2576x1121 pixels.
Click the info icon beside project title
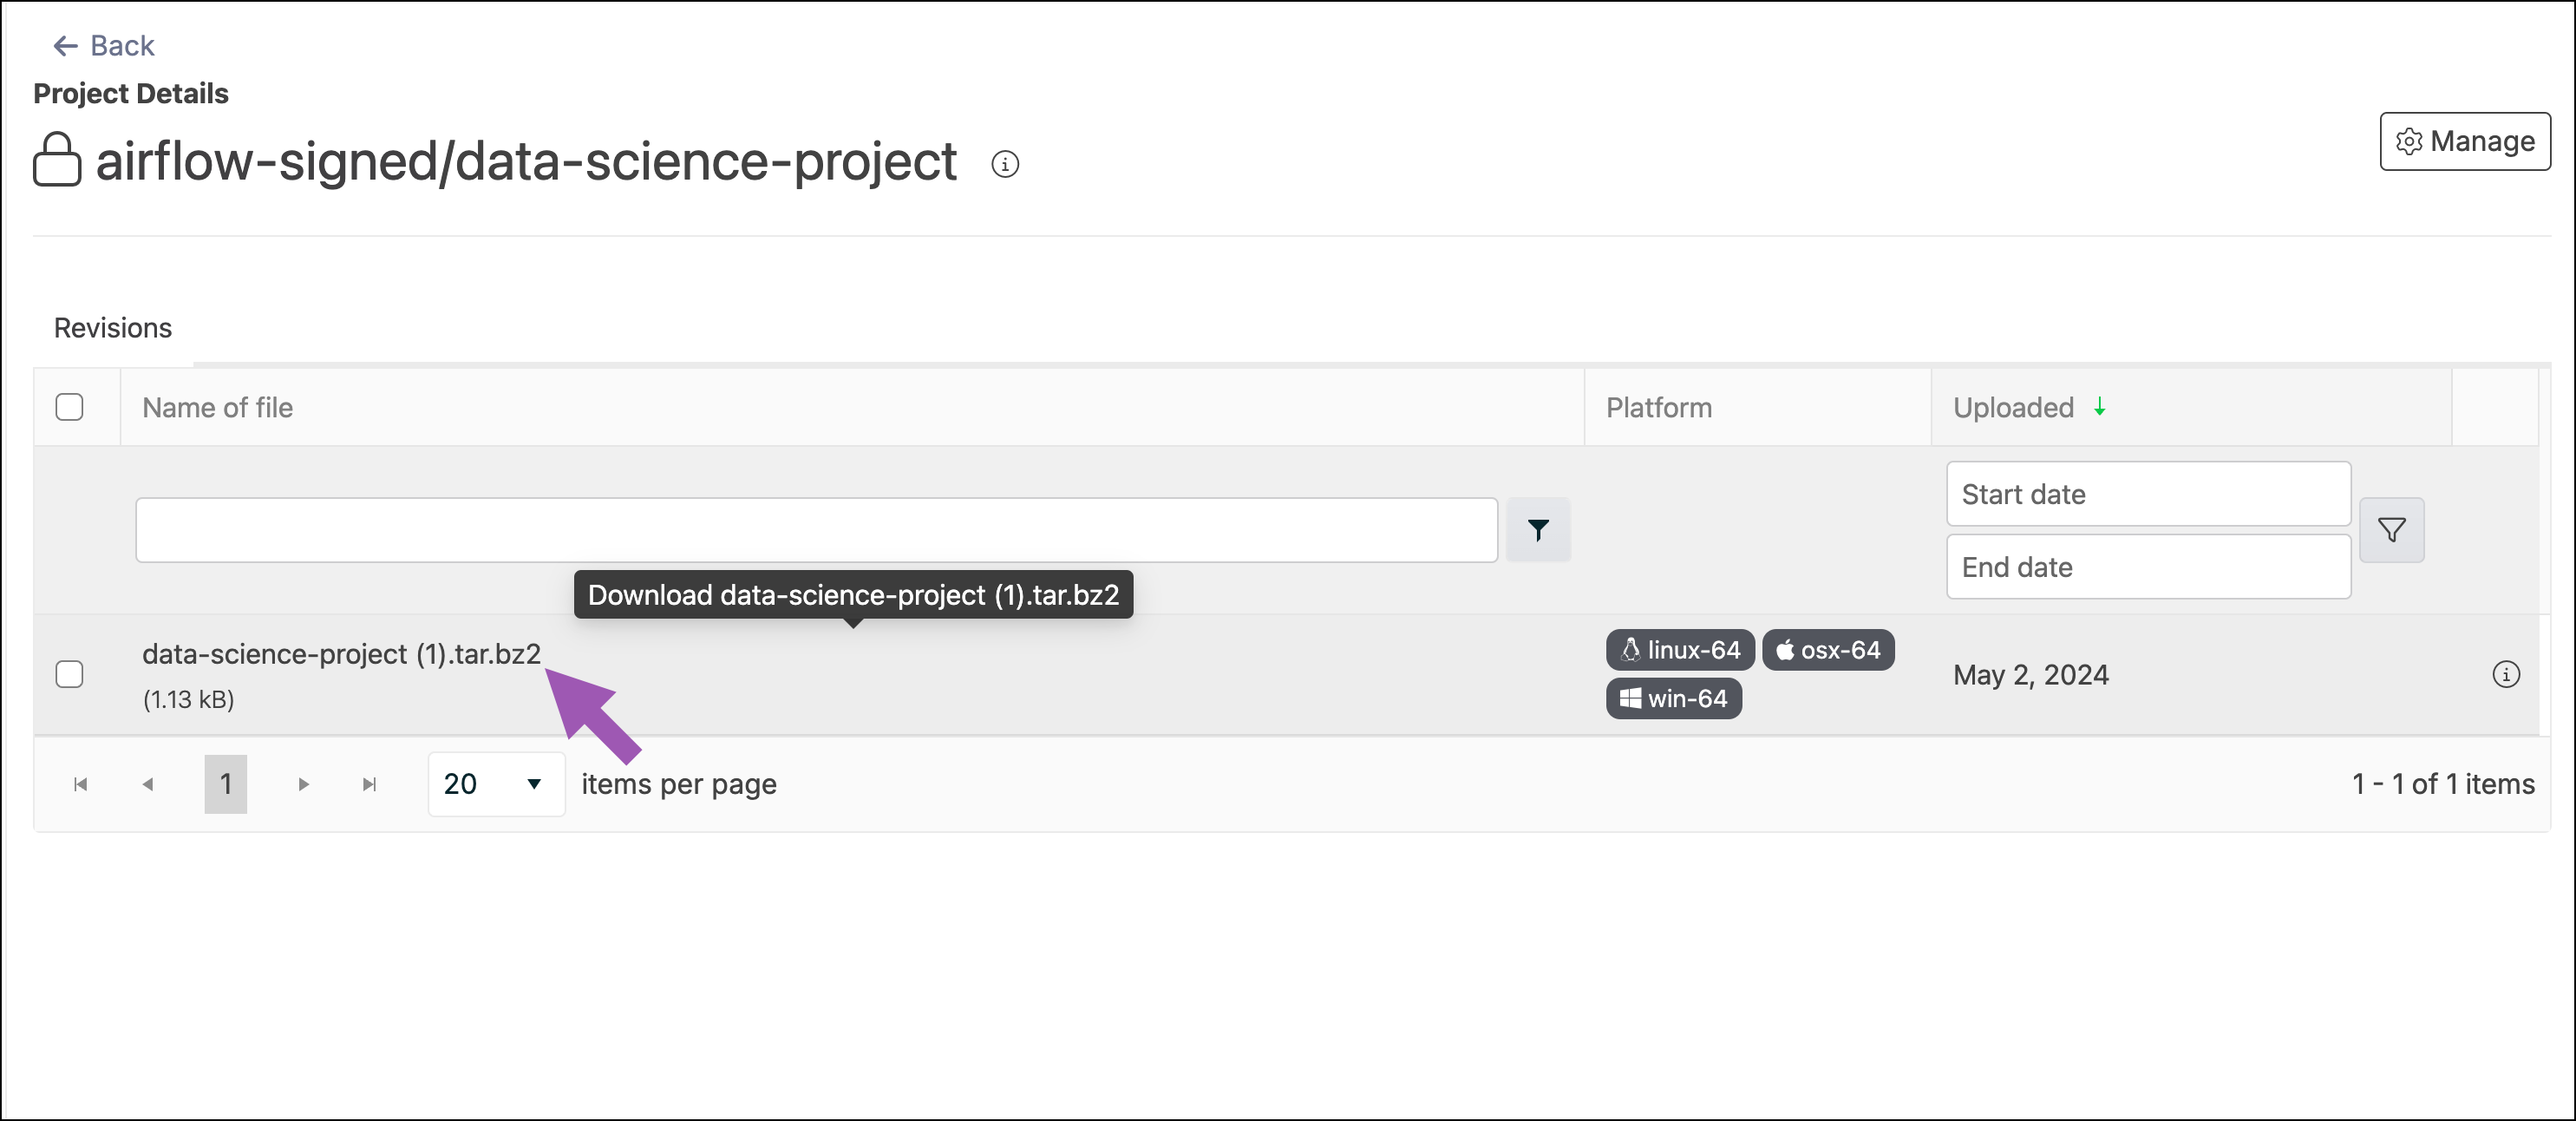click(x=1004, y=164)
